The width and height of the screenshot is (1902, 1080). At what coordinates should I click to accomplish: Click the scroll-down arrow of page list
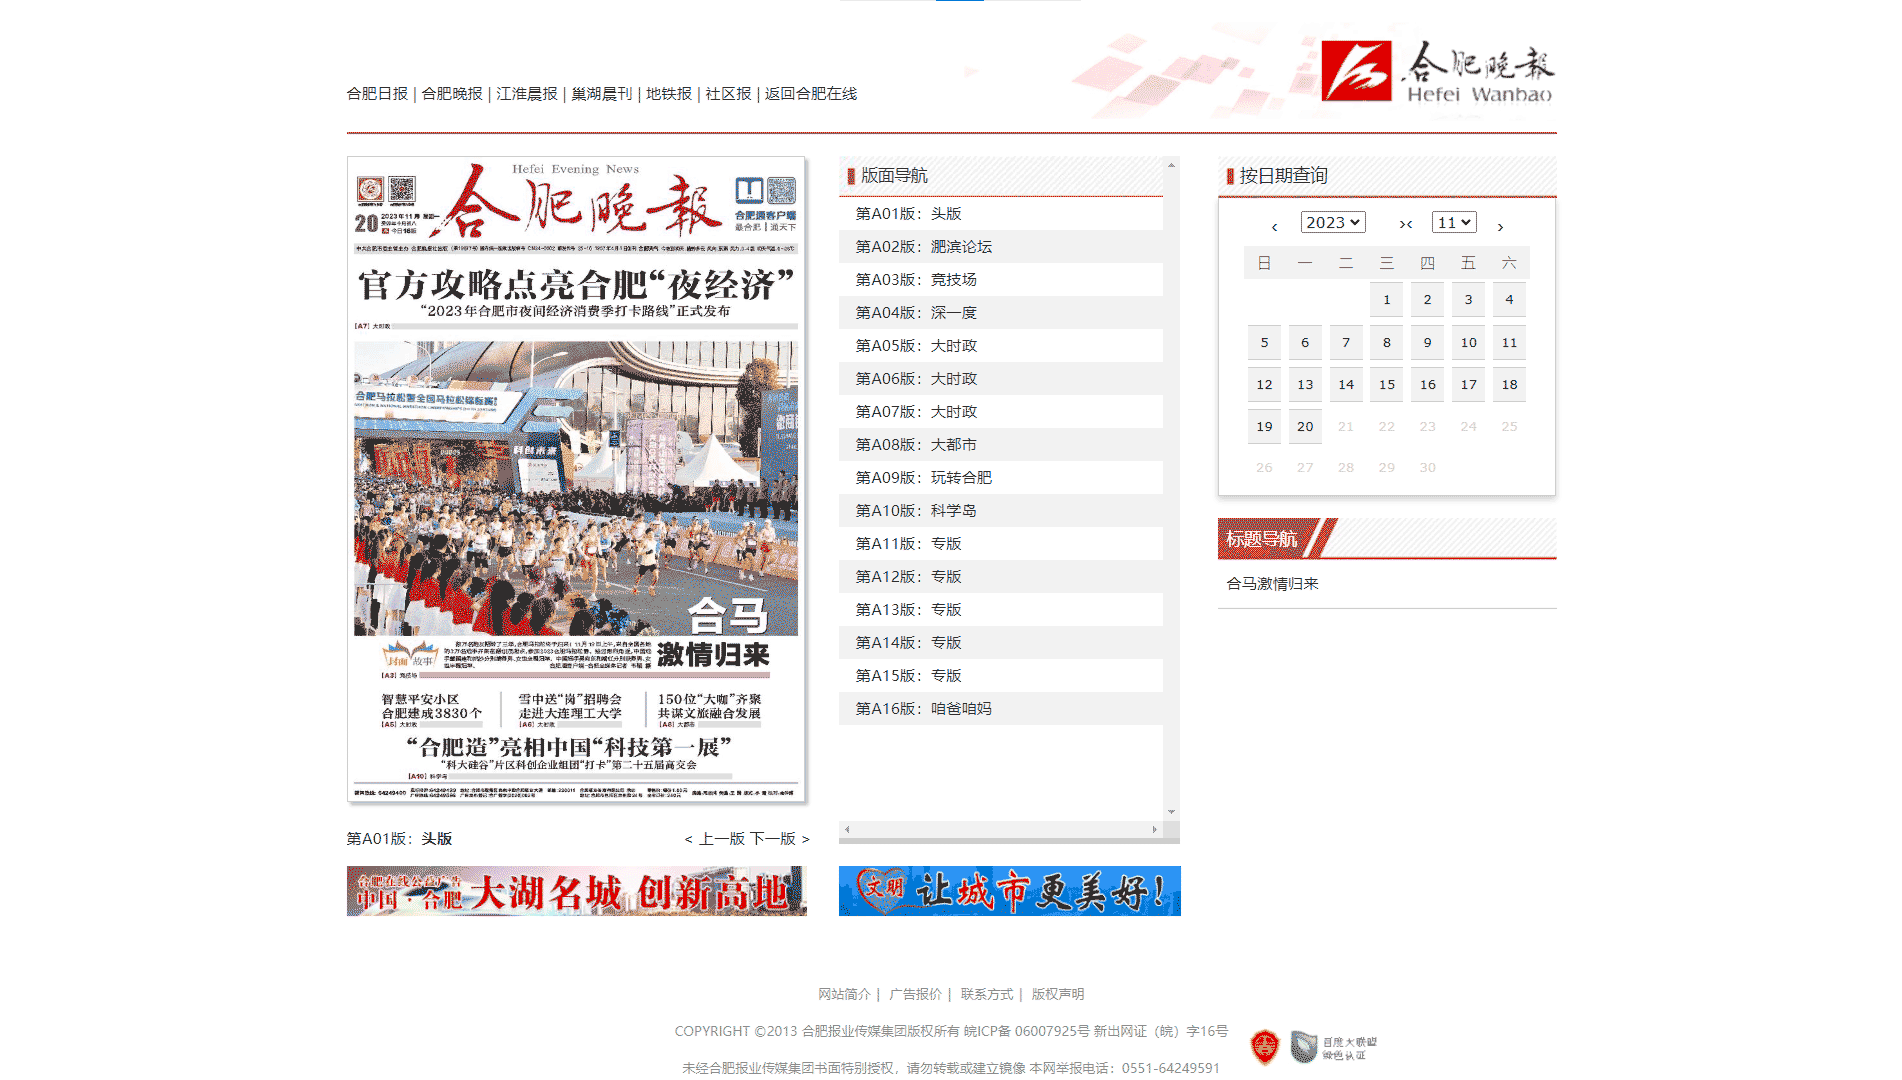[1171, 812]
